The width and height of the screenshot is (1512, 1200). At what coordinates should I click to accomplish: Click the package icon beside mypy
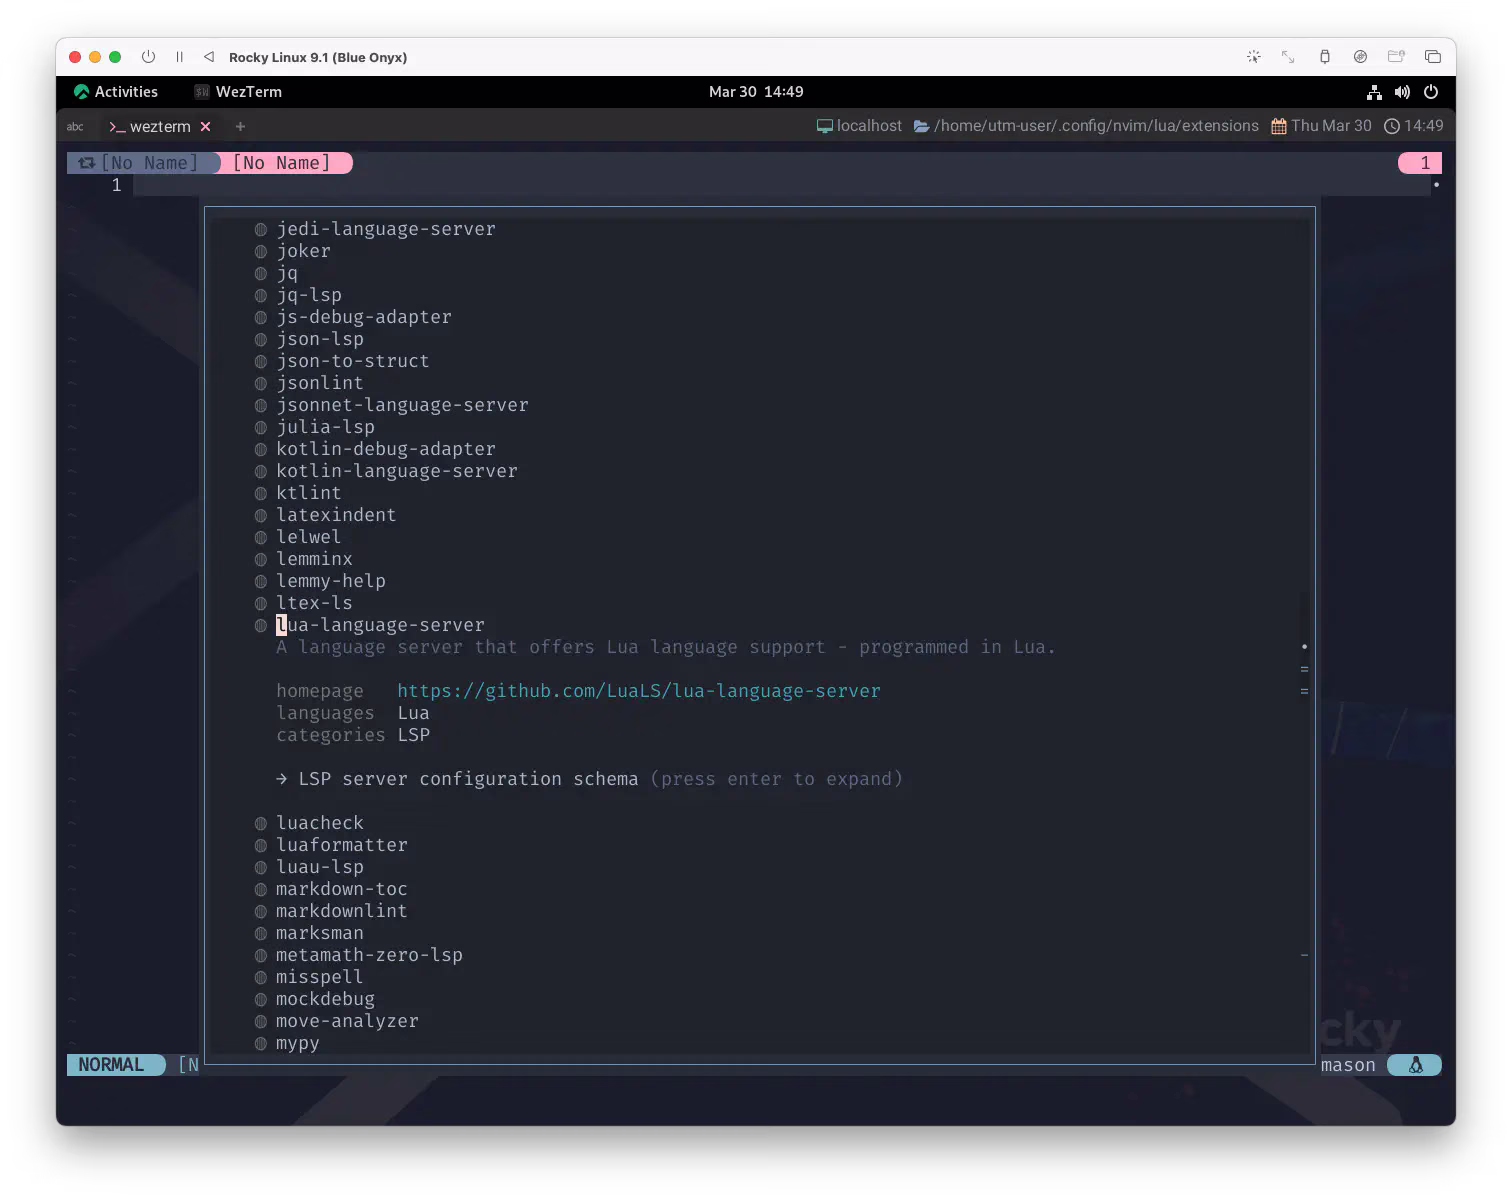[x=261, y=1043]
